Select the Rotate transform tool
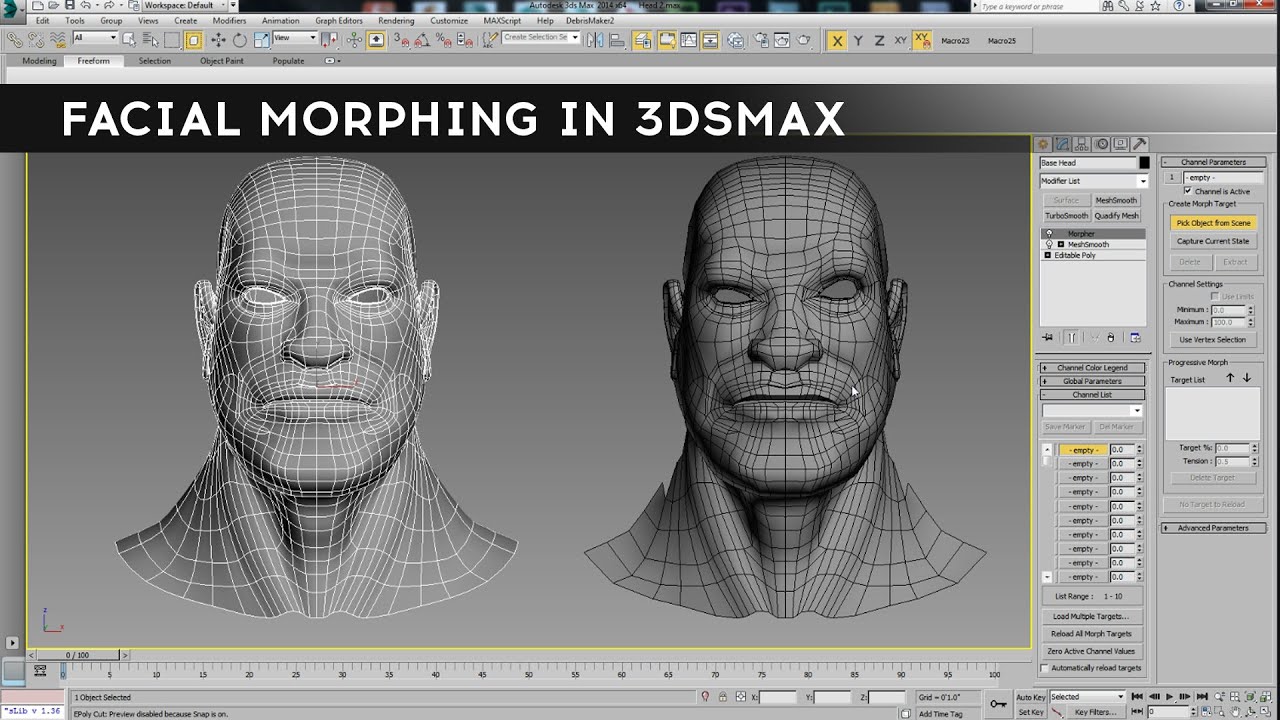The image size is (1280, 720). point(240,41)
